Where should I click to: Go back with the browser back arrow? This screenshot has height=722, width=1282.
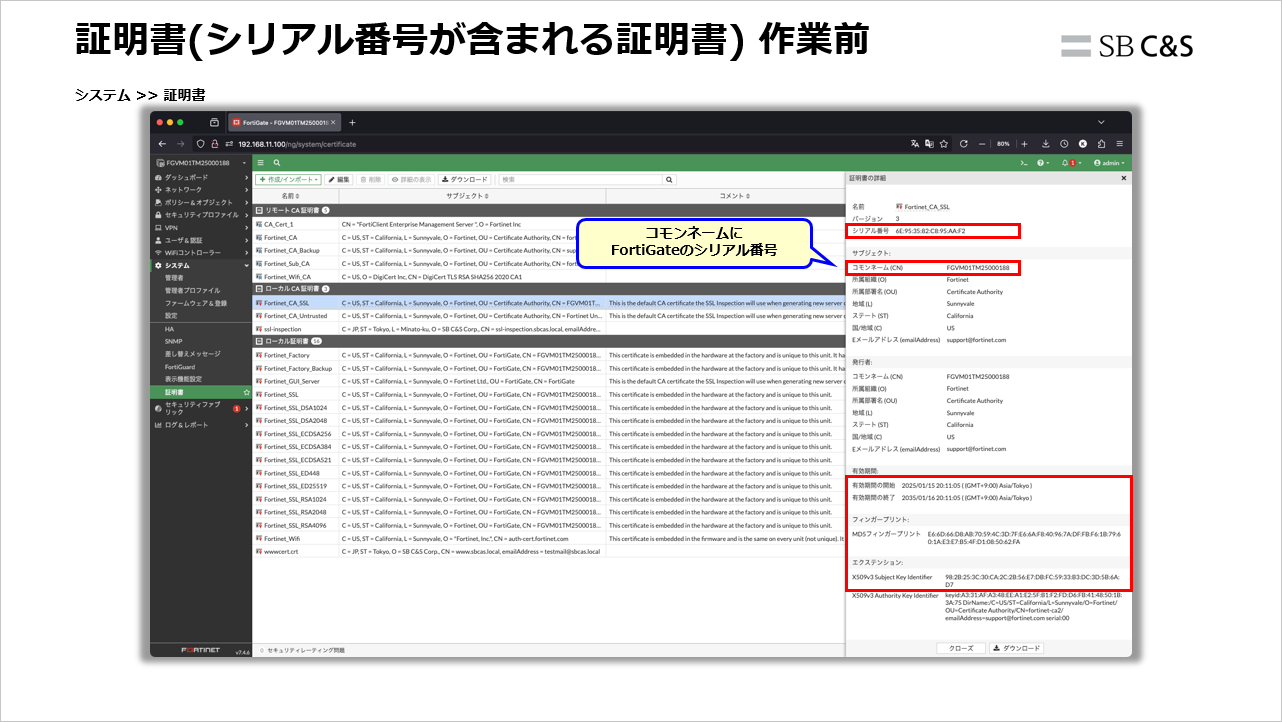click(164, 143)
